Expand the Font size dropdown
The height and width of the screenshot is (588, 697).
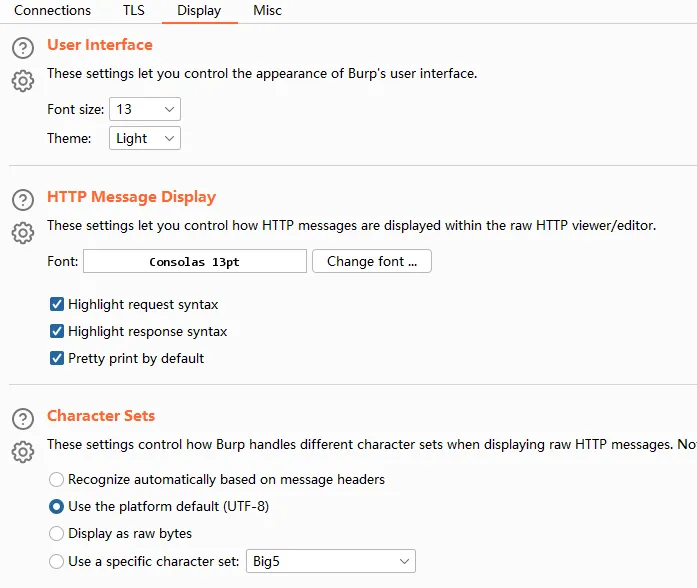click(145, 109)
